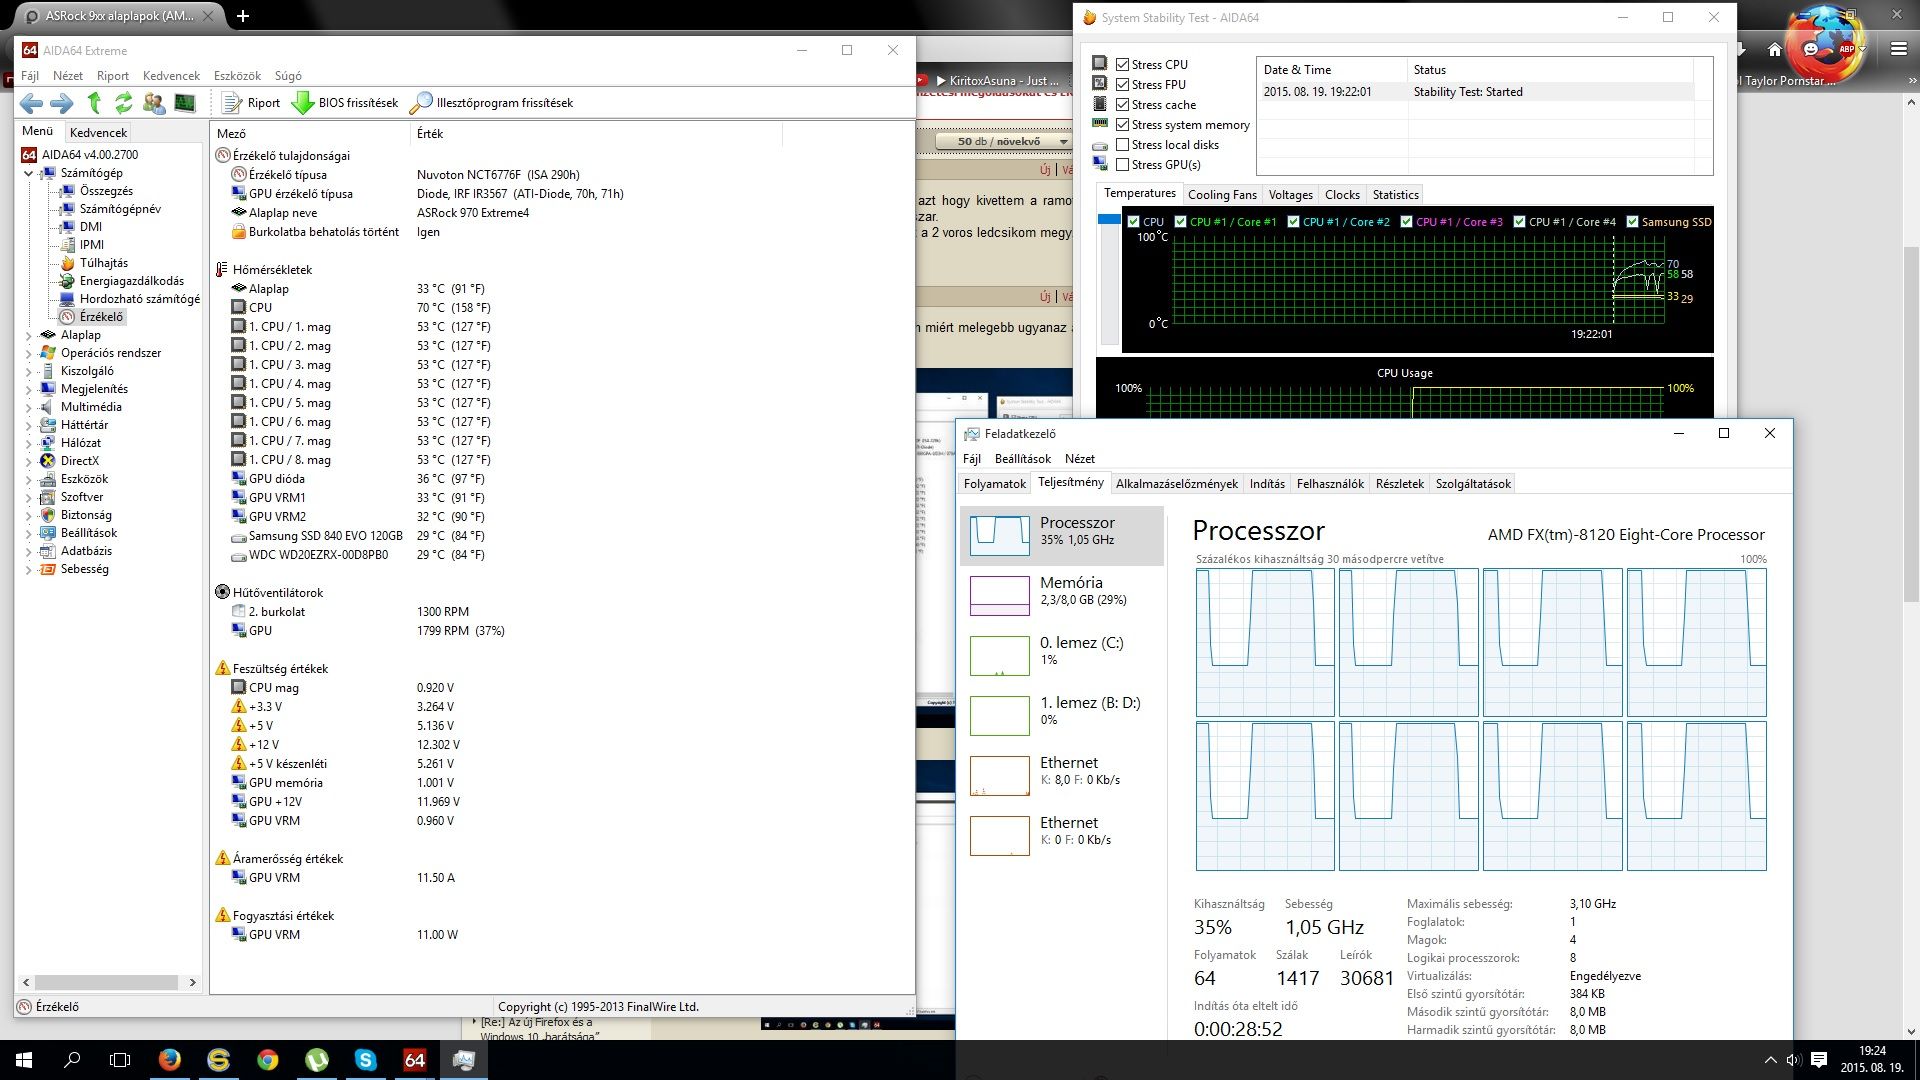Screen dimensions: 1920x1080
Task: Switch to Cooling Fans tab
Action: tap(1221, 195)
